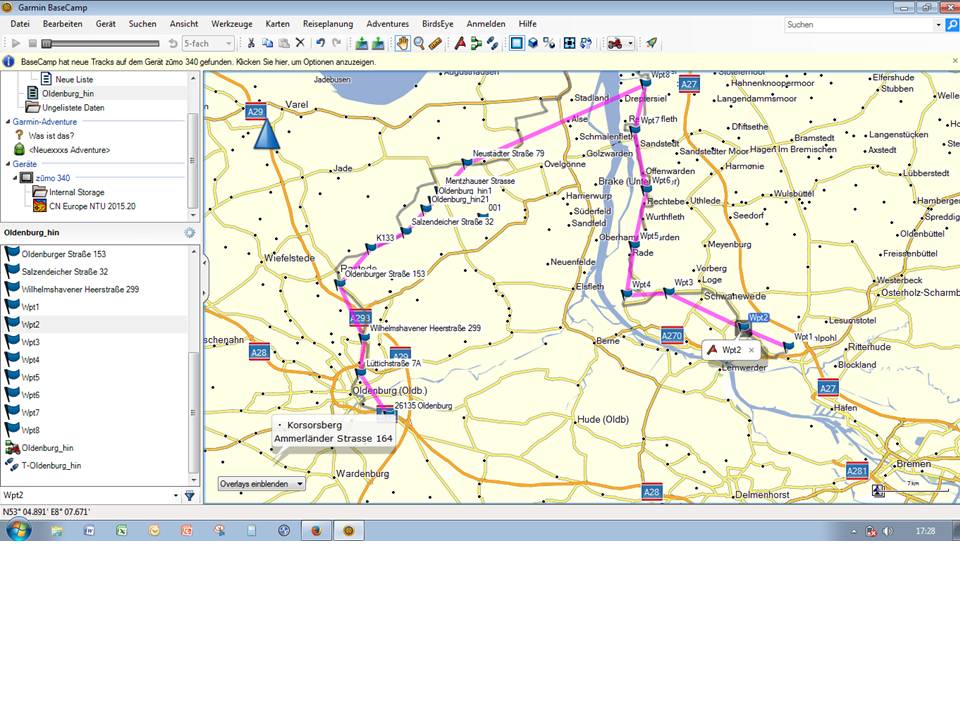Click the filter funnel icon
The height and width of the screenshot is (720, 960).
[x=189, y=495]
